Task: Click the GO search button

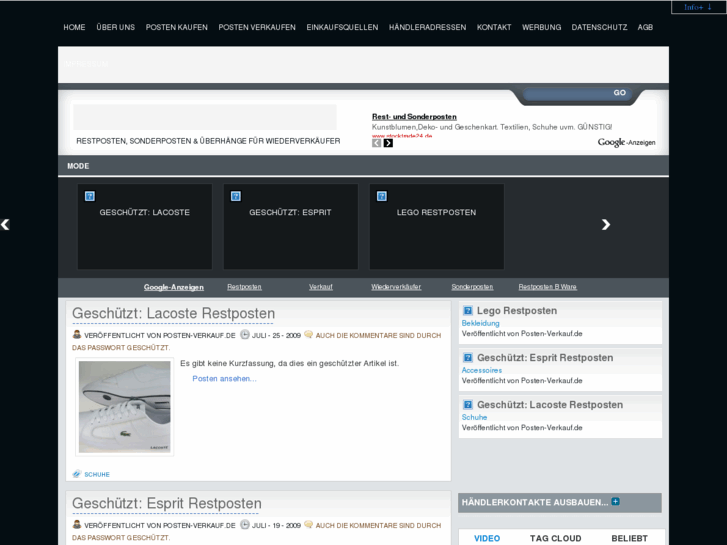Action: 620,93
